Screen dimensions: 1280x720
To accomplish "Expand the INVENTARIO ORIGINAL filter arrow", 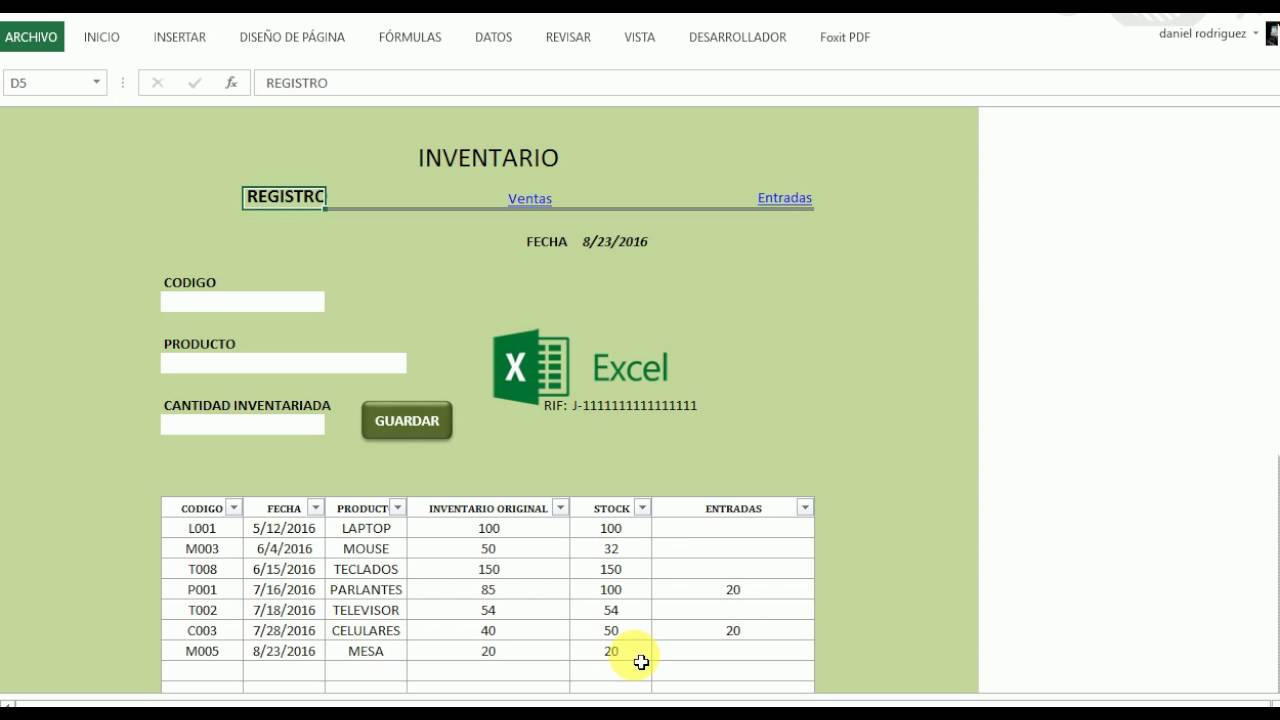I will (x=560, y=508).
